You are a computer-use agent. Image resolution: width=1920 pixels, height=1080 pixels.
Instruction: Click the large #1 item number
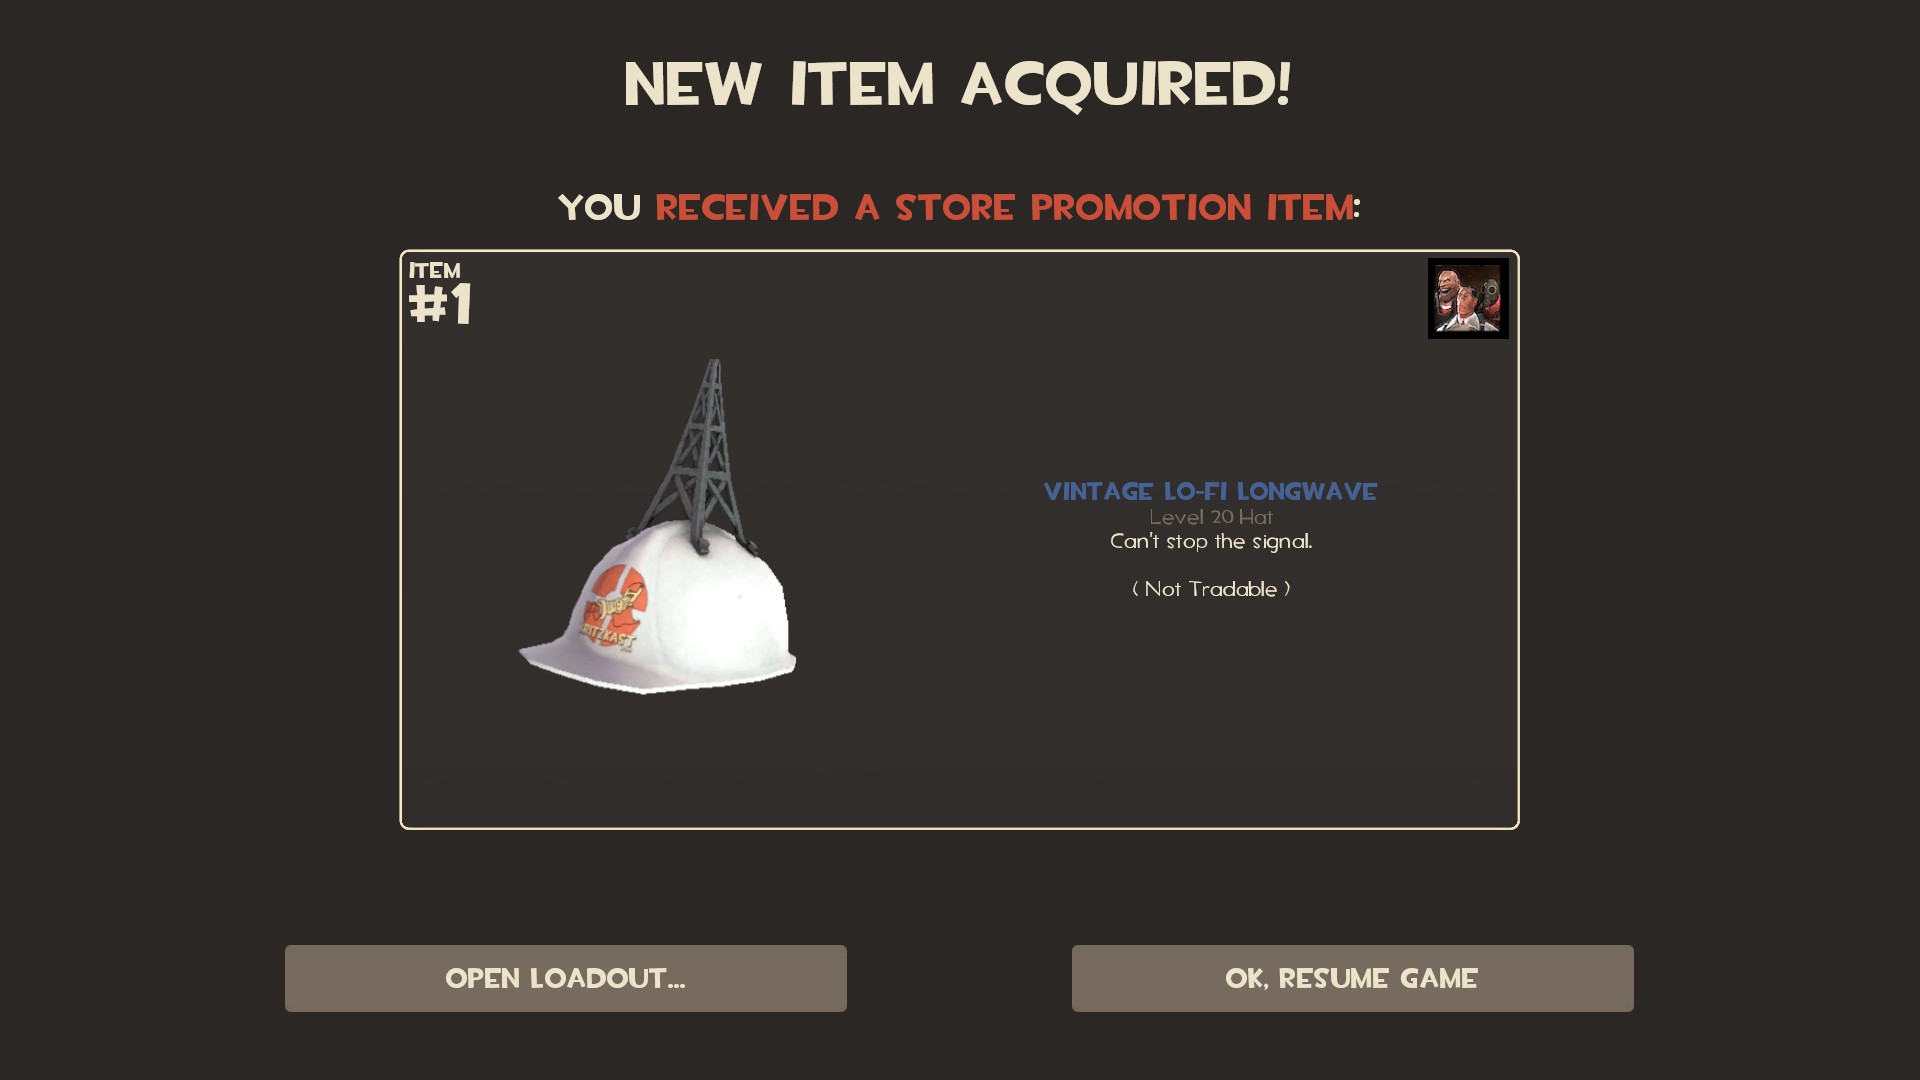441,304
